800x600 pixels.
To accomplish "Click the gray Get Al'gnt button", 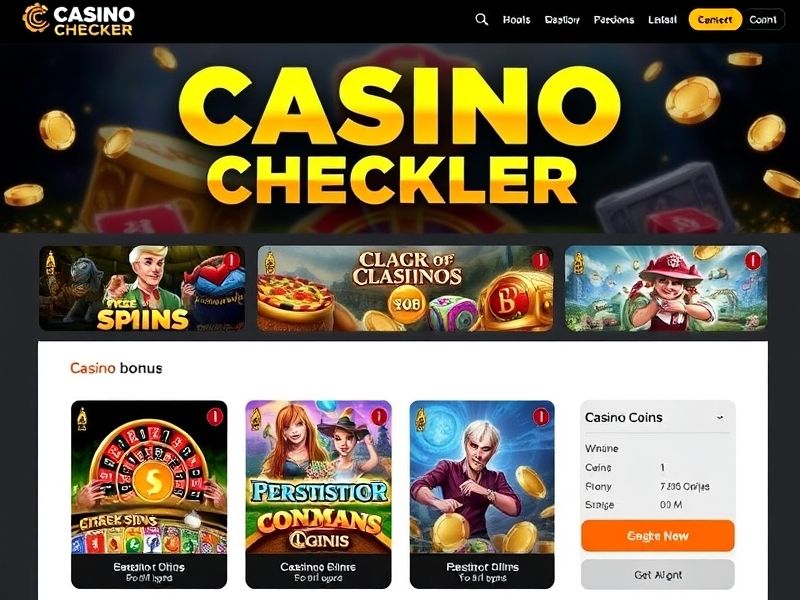I will (x=658, y=574).
